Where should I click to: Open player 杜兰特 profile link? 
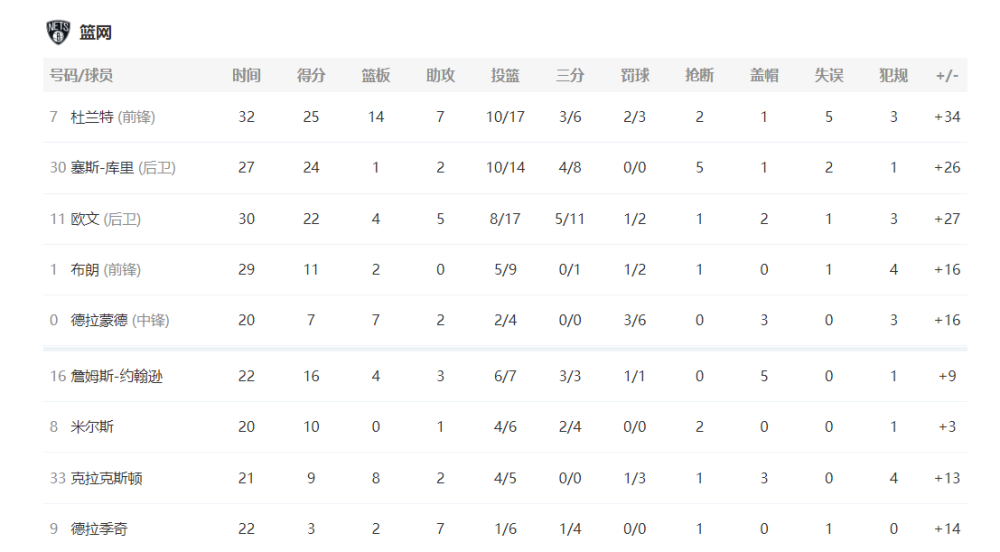[x=92, y=117]
